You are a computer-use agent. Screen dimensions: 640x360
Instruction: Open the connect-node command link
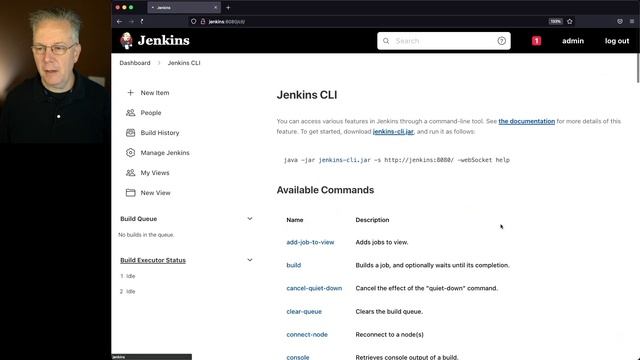307,334
